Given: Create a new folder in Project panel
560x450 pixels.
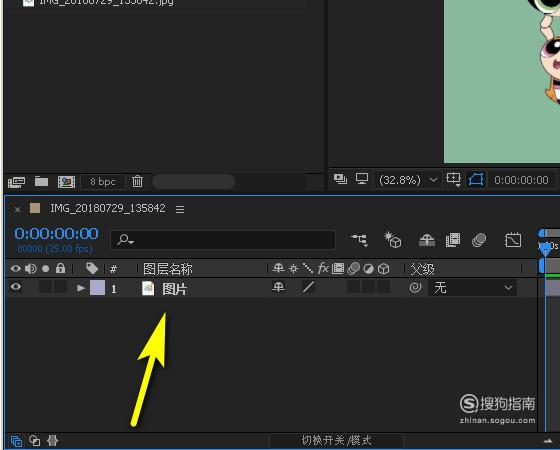Looking at the screenshot, I should 41,181.
